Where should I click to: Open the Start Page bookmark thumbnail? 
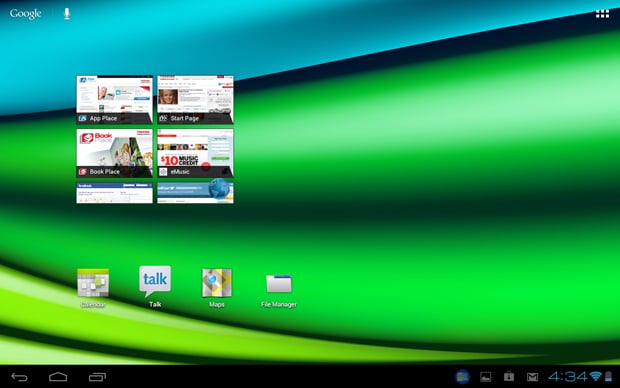pyautogui.click(x=195, y=100)
